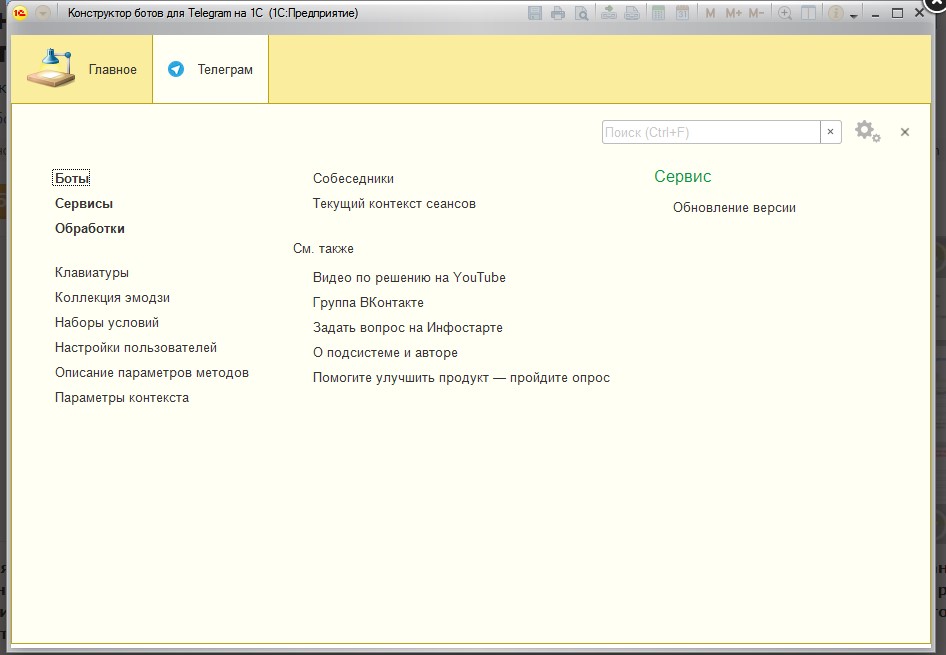Open Print Preview from title toolbar
Image resolution: width=946 pixels, height=655 pixels.
pos(580,13)
